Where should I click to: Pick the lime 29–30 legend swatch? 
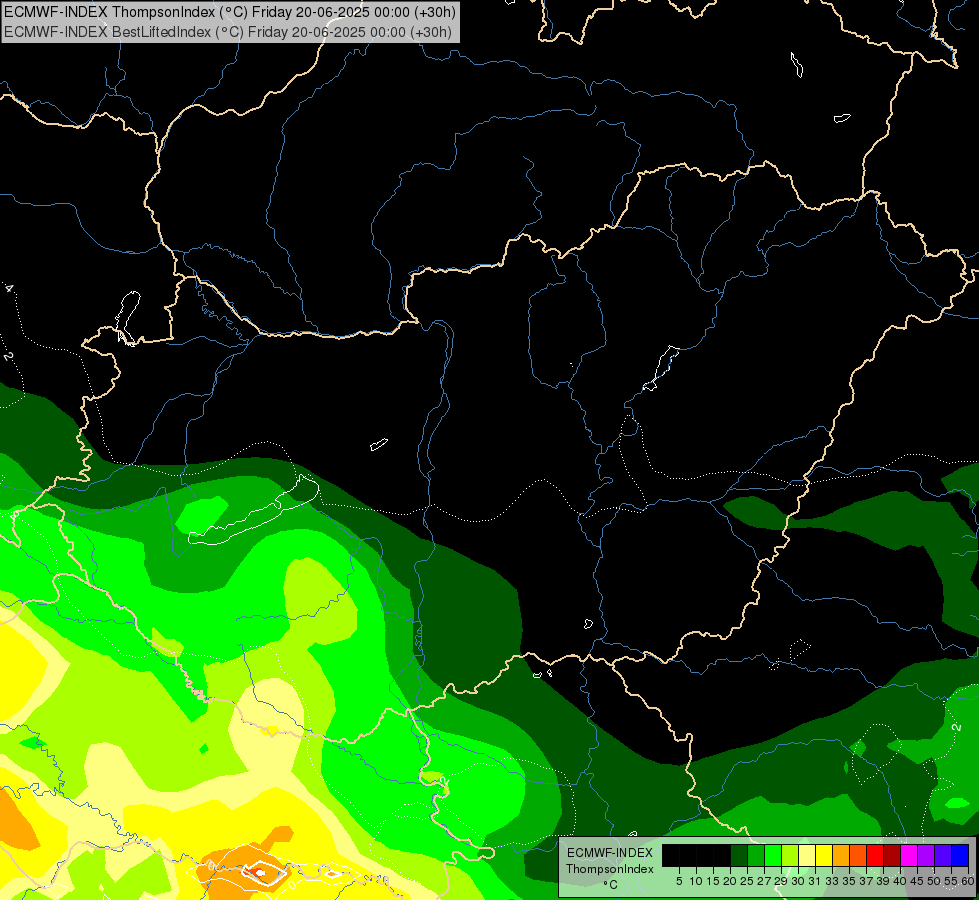click(x=790, y=855)
